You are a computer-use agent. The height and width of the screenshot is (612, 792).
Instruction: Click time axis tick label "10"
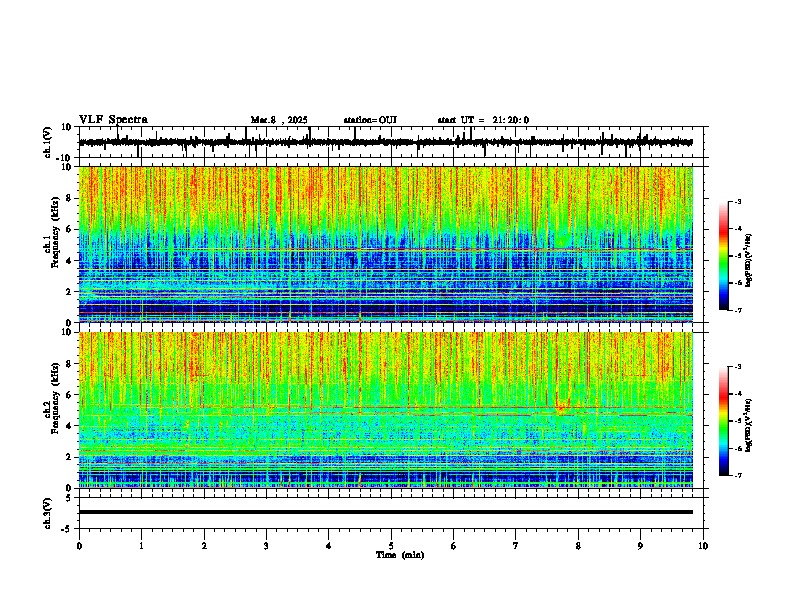(703, 546)
